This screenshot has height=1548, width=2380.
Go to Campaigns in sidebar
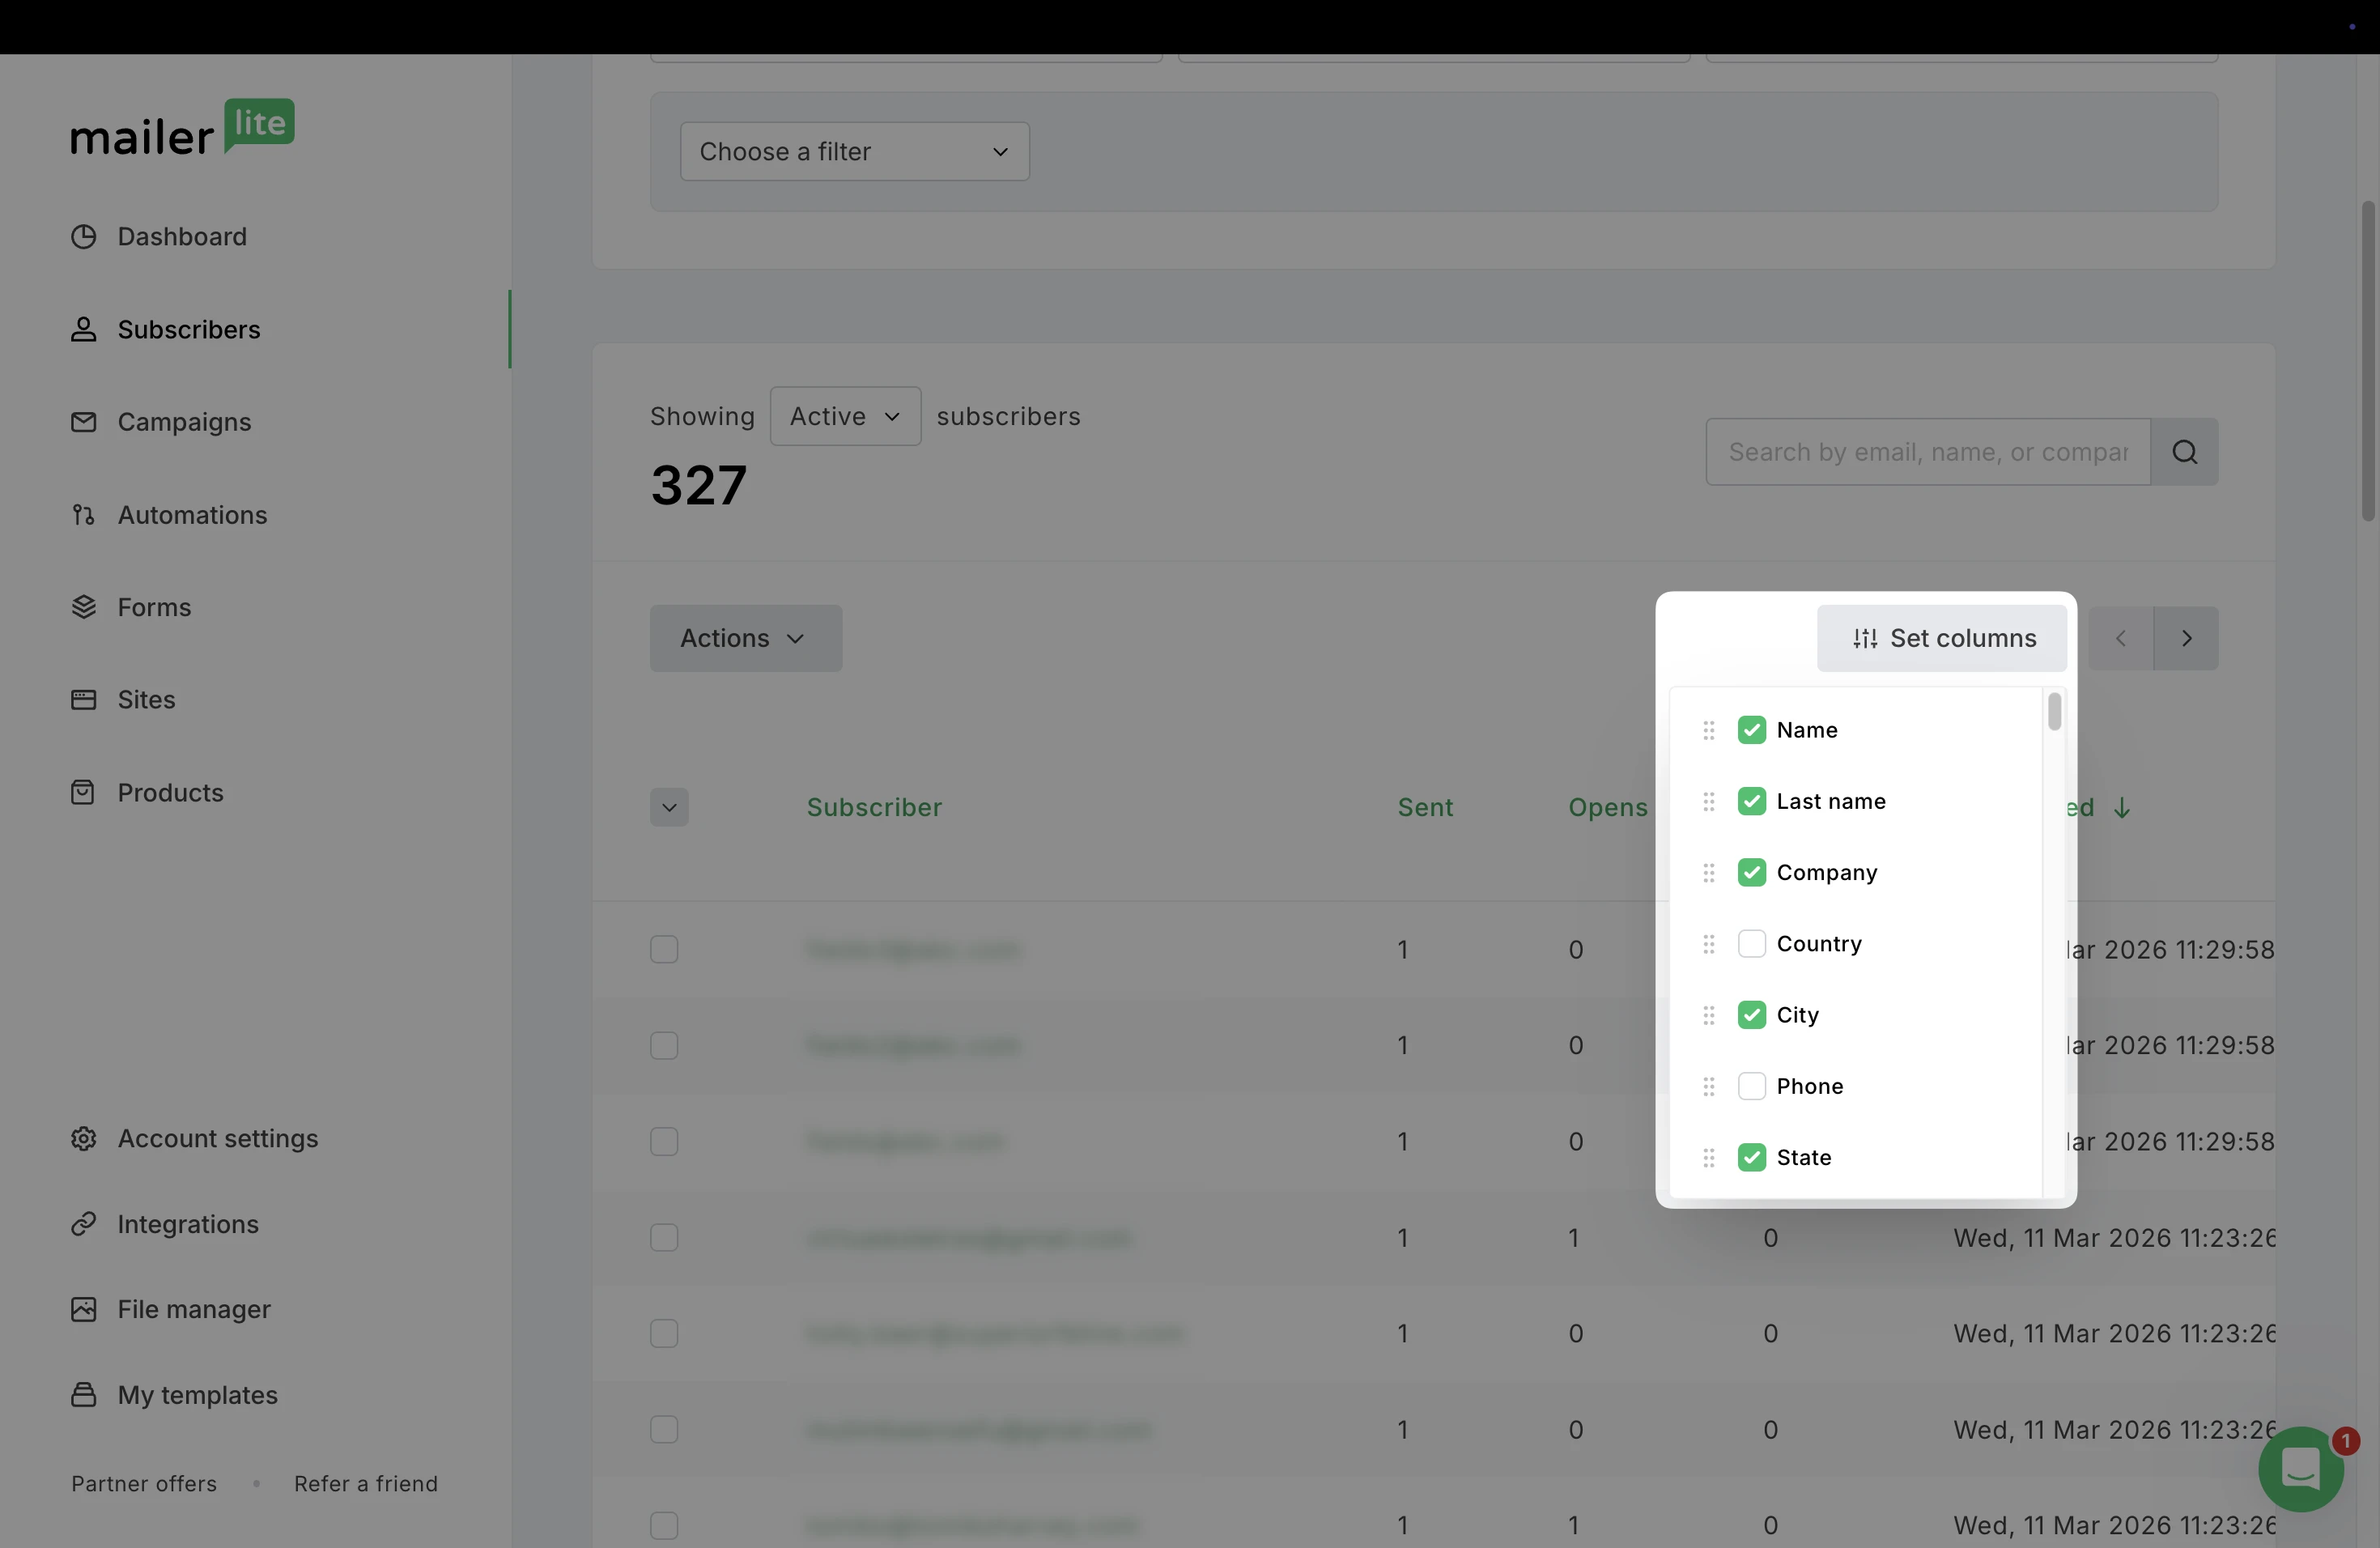(184, 422)
